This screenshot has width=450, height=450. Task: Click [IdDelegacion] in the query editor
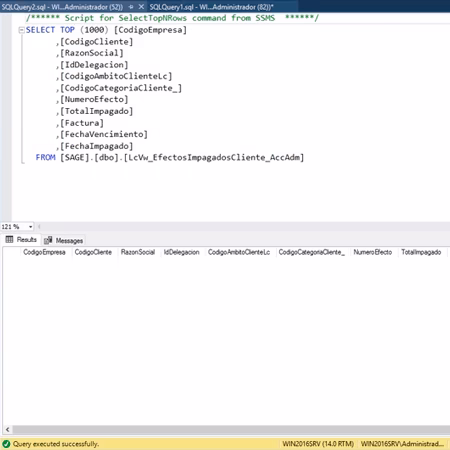click(94, 65)
